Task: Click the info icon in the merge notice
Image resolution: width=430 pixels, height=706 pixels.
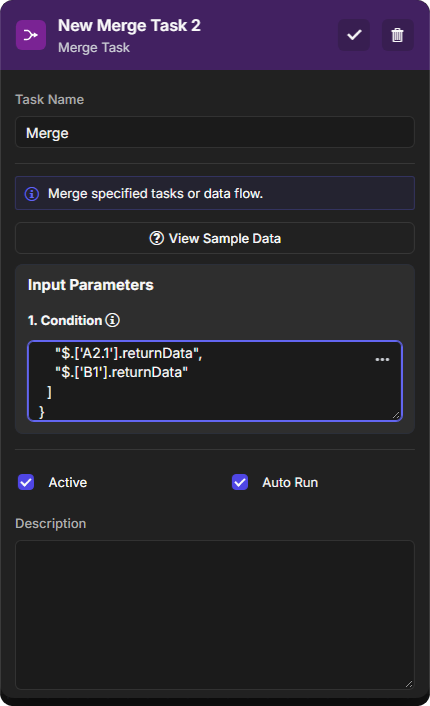Action: 32,194
